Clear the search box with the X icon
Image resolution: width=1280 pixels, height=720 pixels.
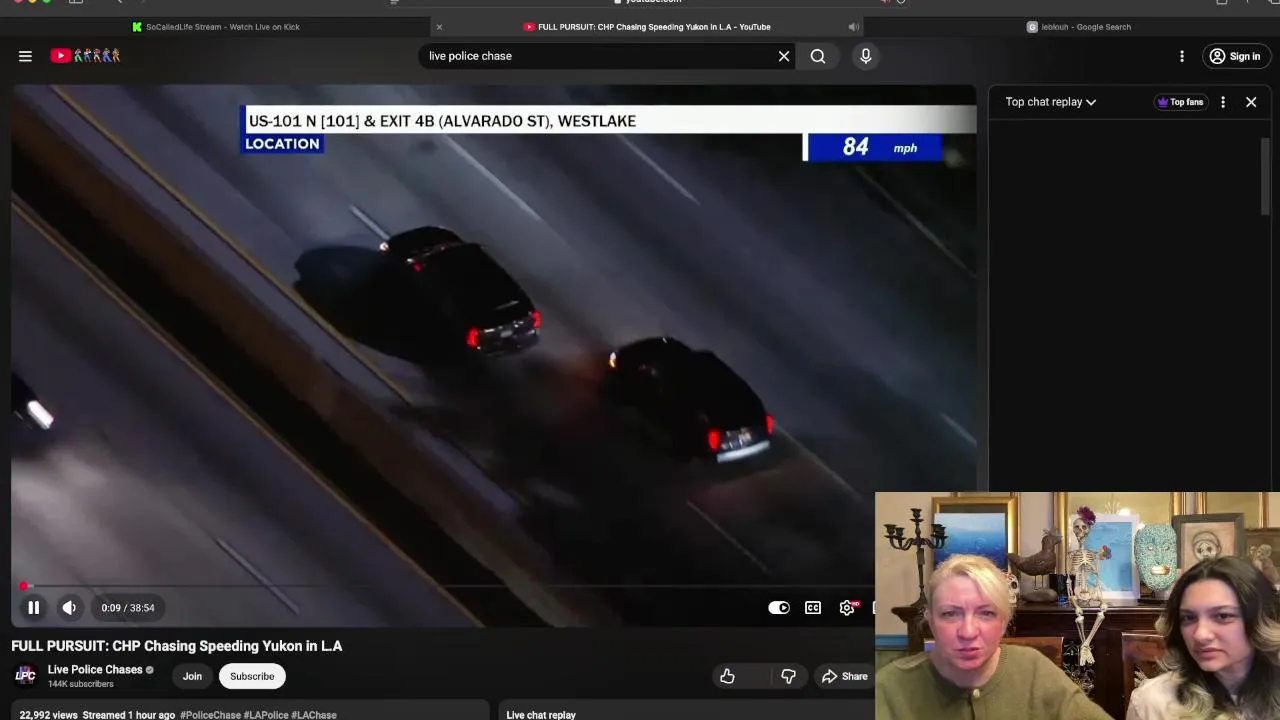coord(784,56)
